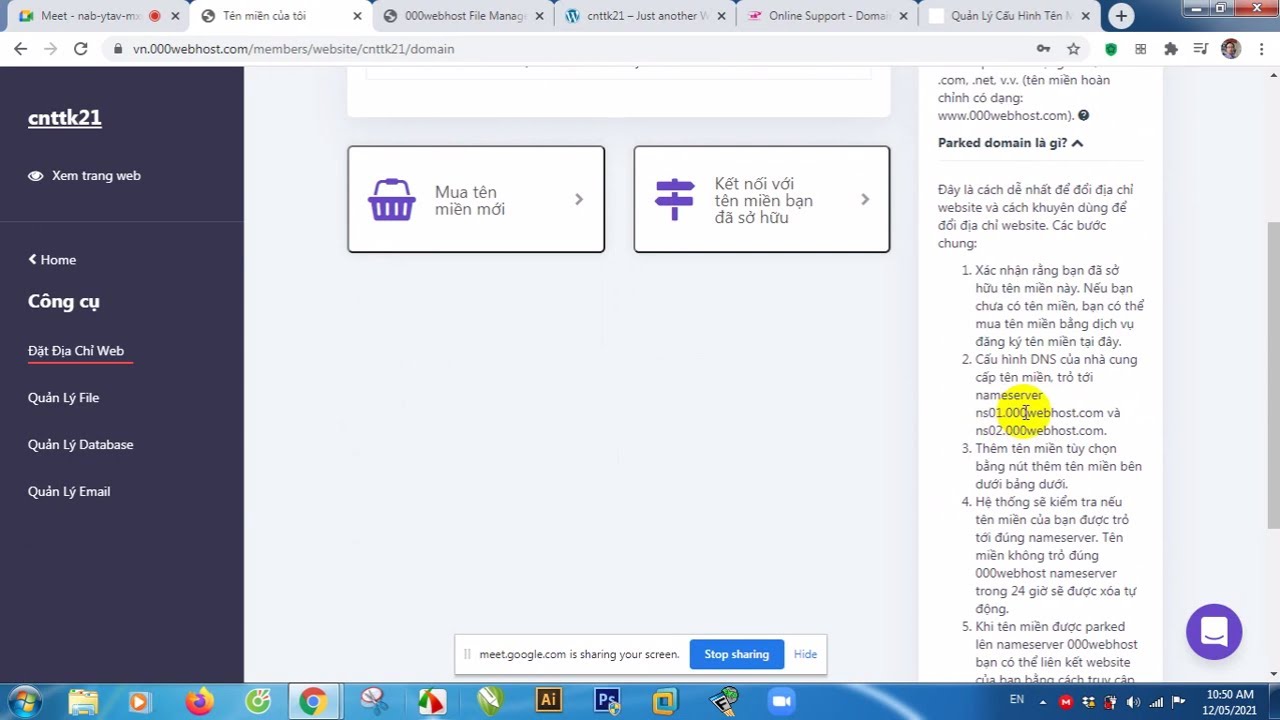Switch to the Meet - nab-ytav tab

85,16
